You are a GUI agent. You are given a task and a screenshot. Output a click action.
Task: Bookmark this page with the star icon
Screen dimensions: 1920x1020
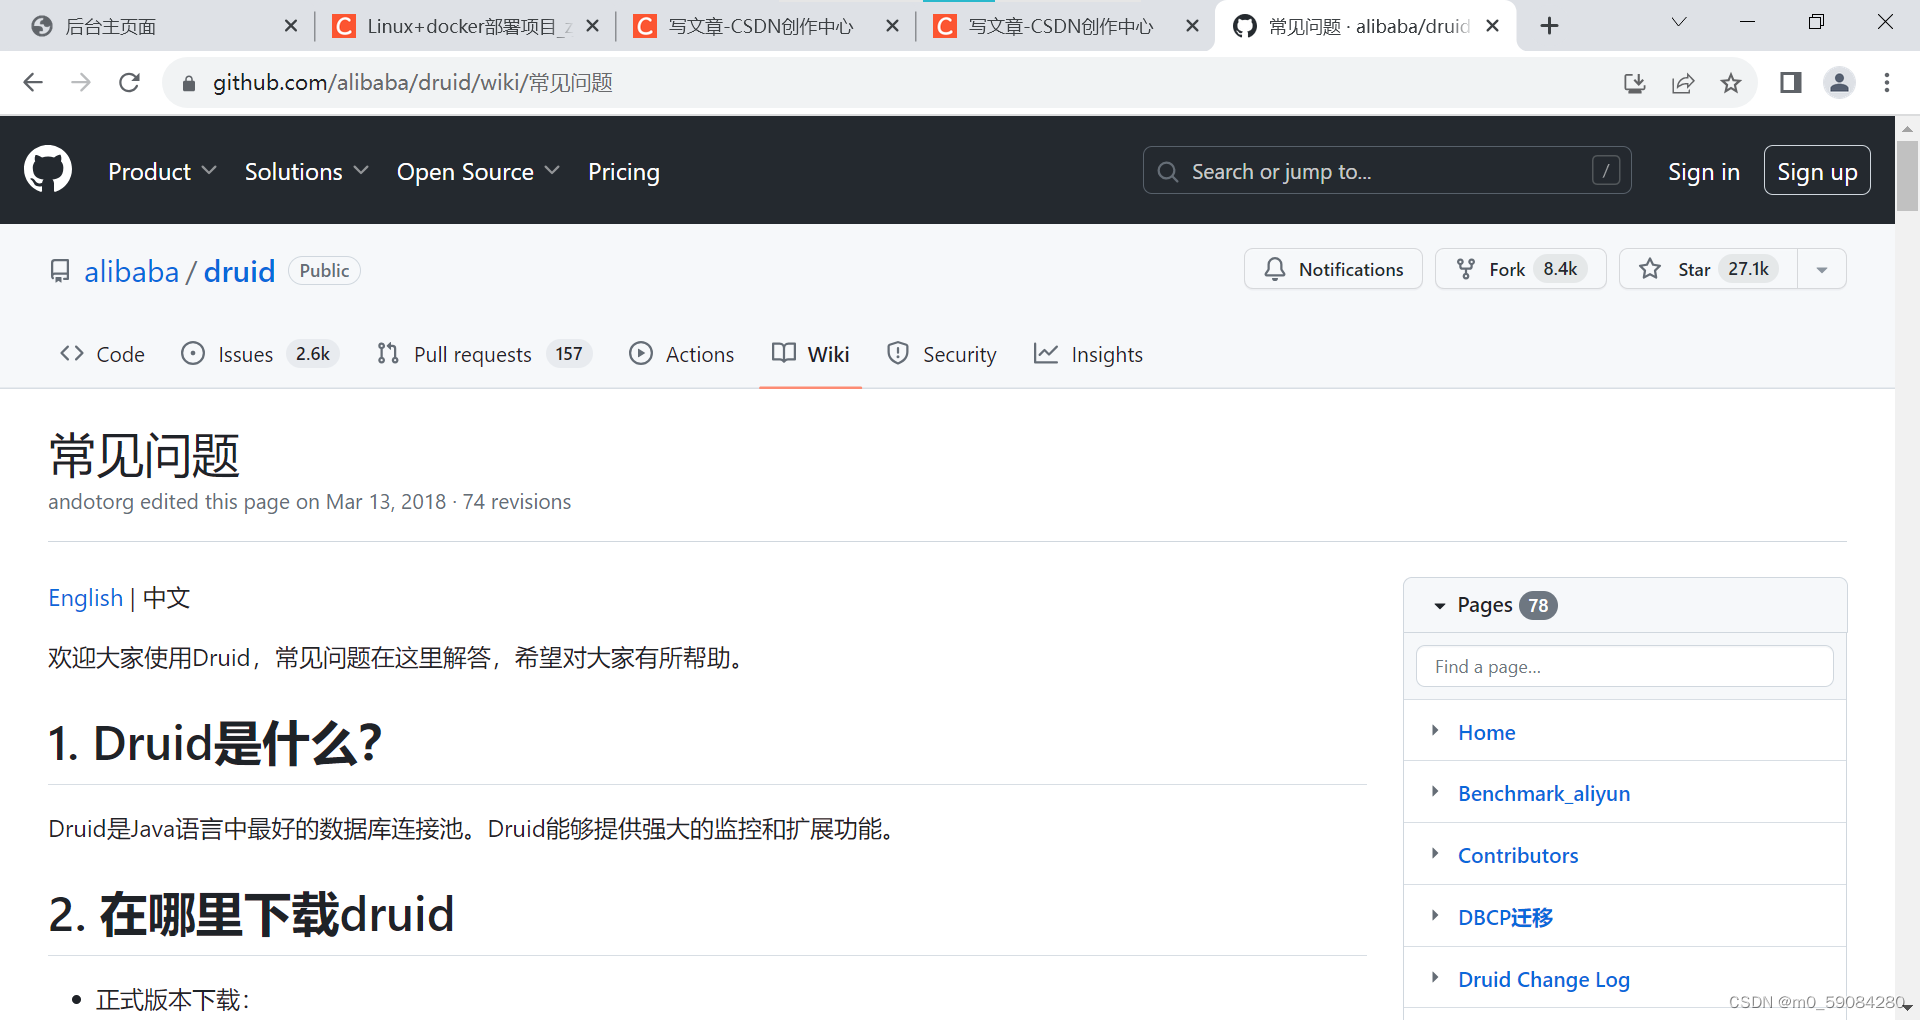(1731, 83)
